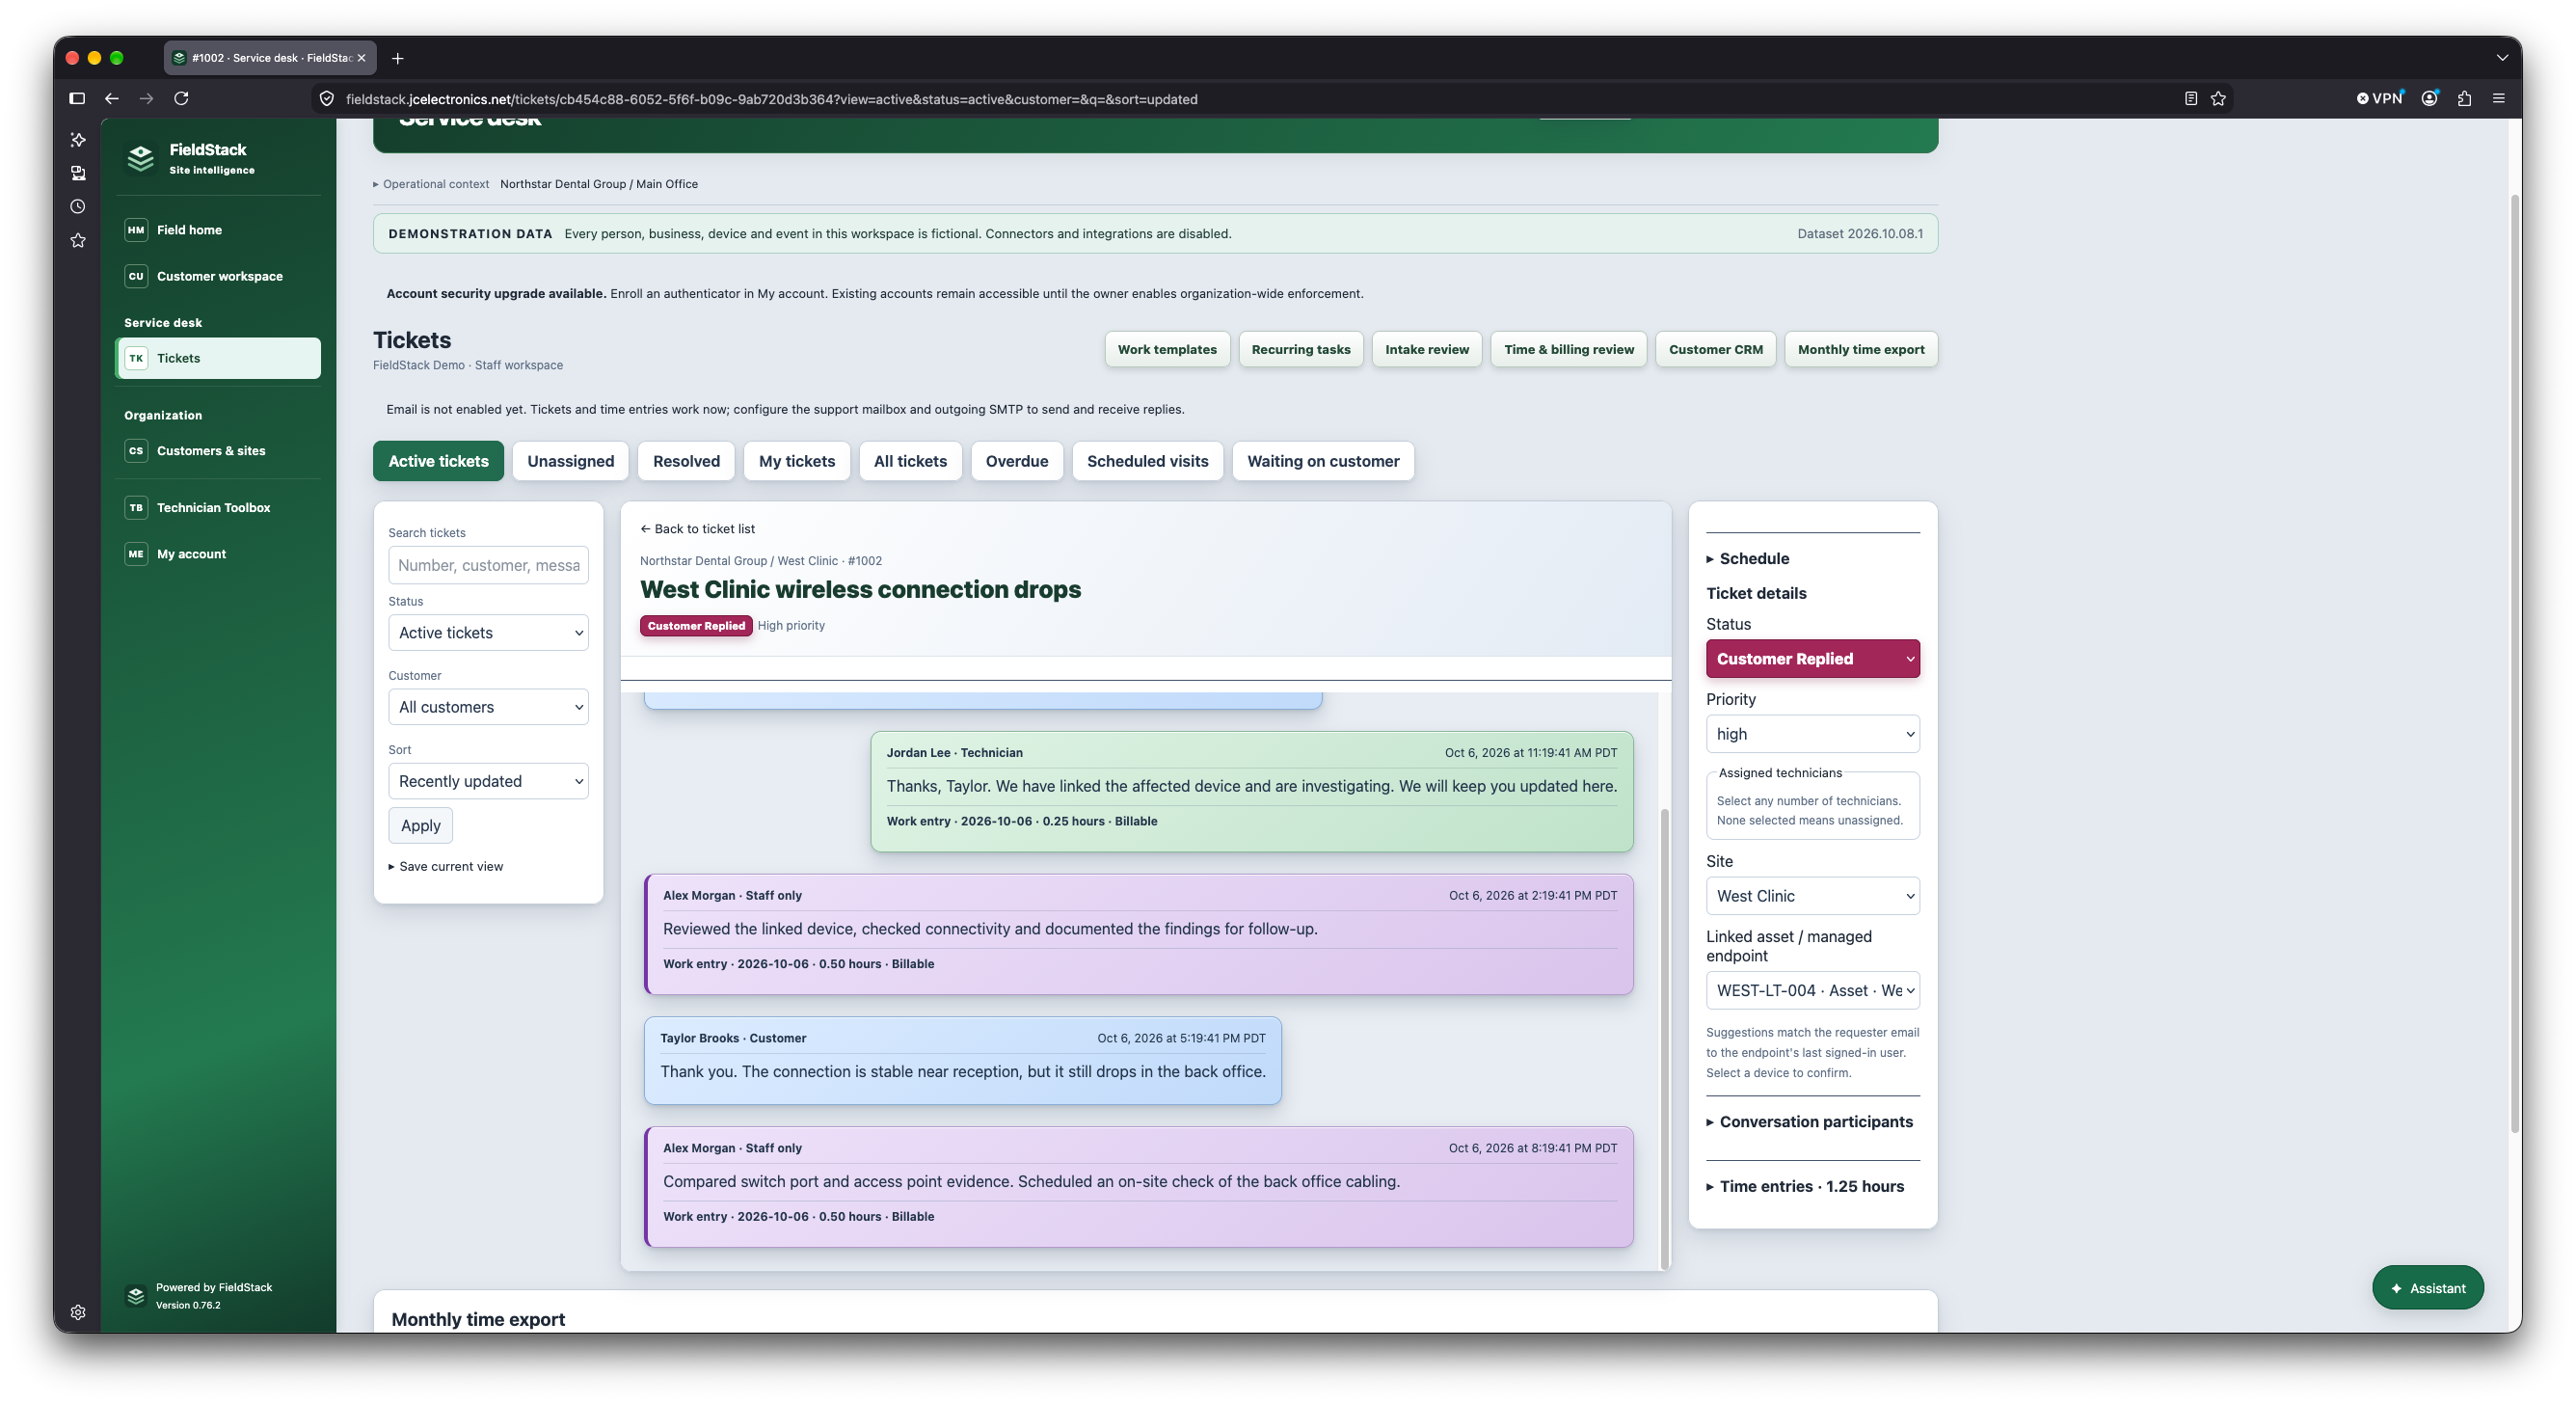This screenshot has width=2576, height=1404.
Task: Expand Time entries 1.25 hours
Action: pos(1805,1186)
